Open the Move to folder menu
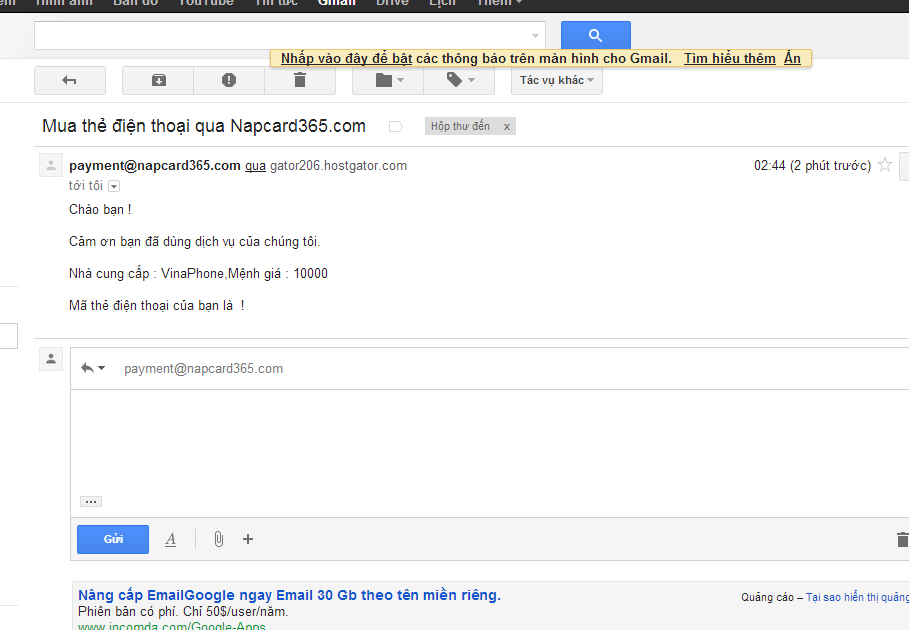 pos(388,80)
